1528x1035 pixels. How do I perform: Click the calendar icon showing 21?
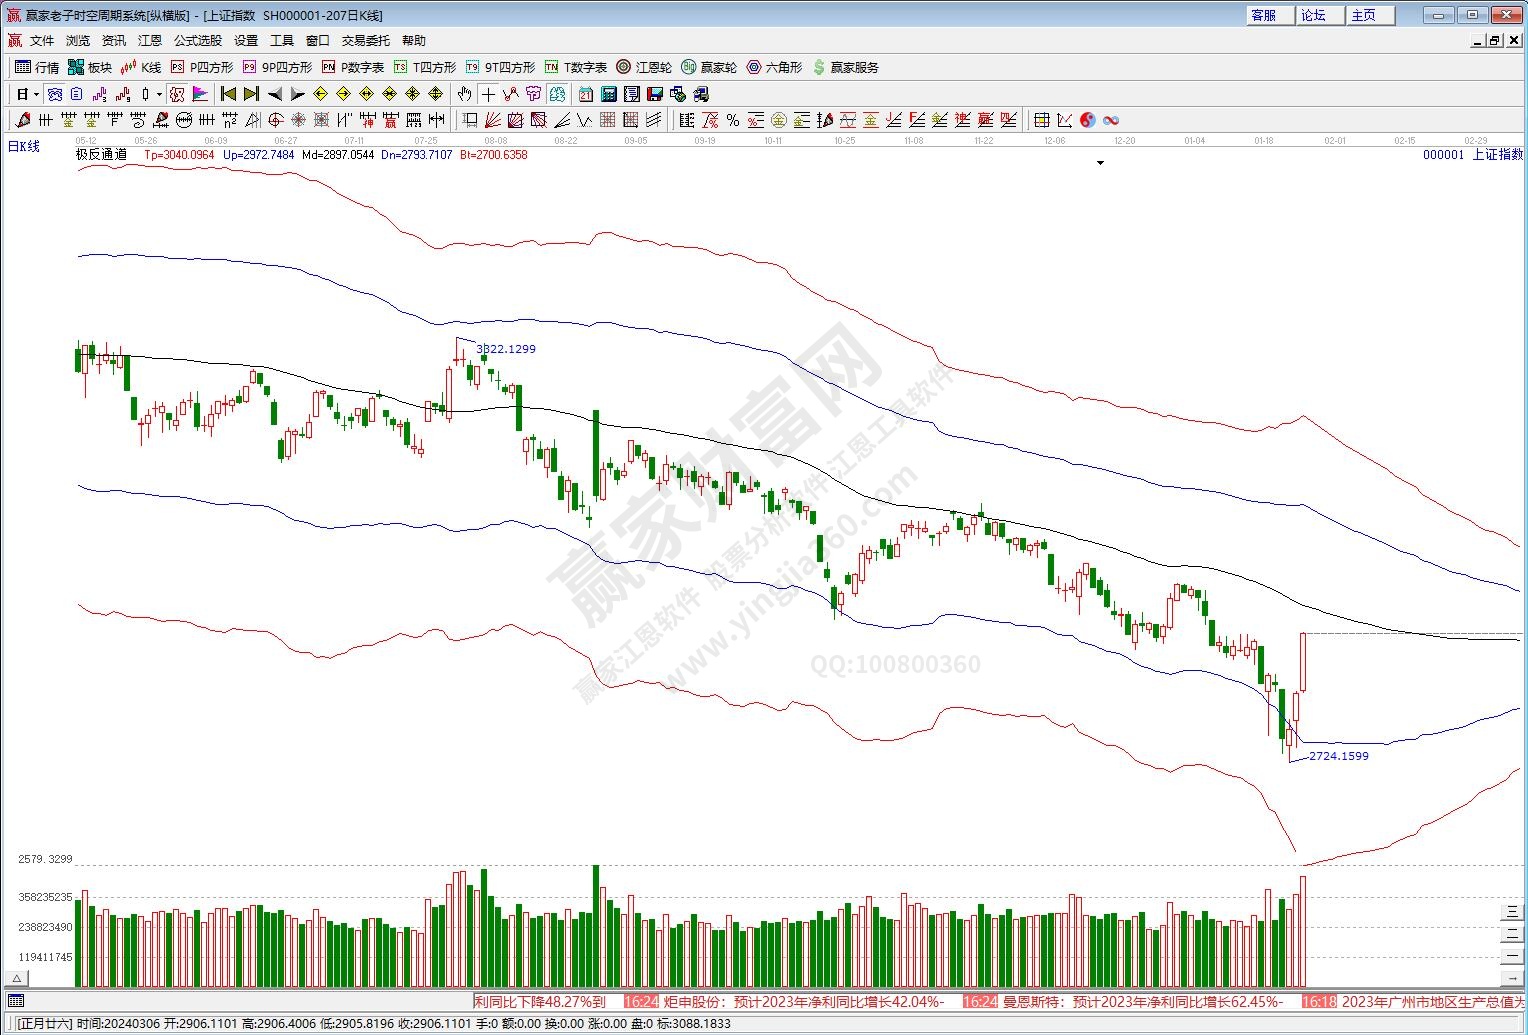(x=586, y=94)
